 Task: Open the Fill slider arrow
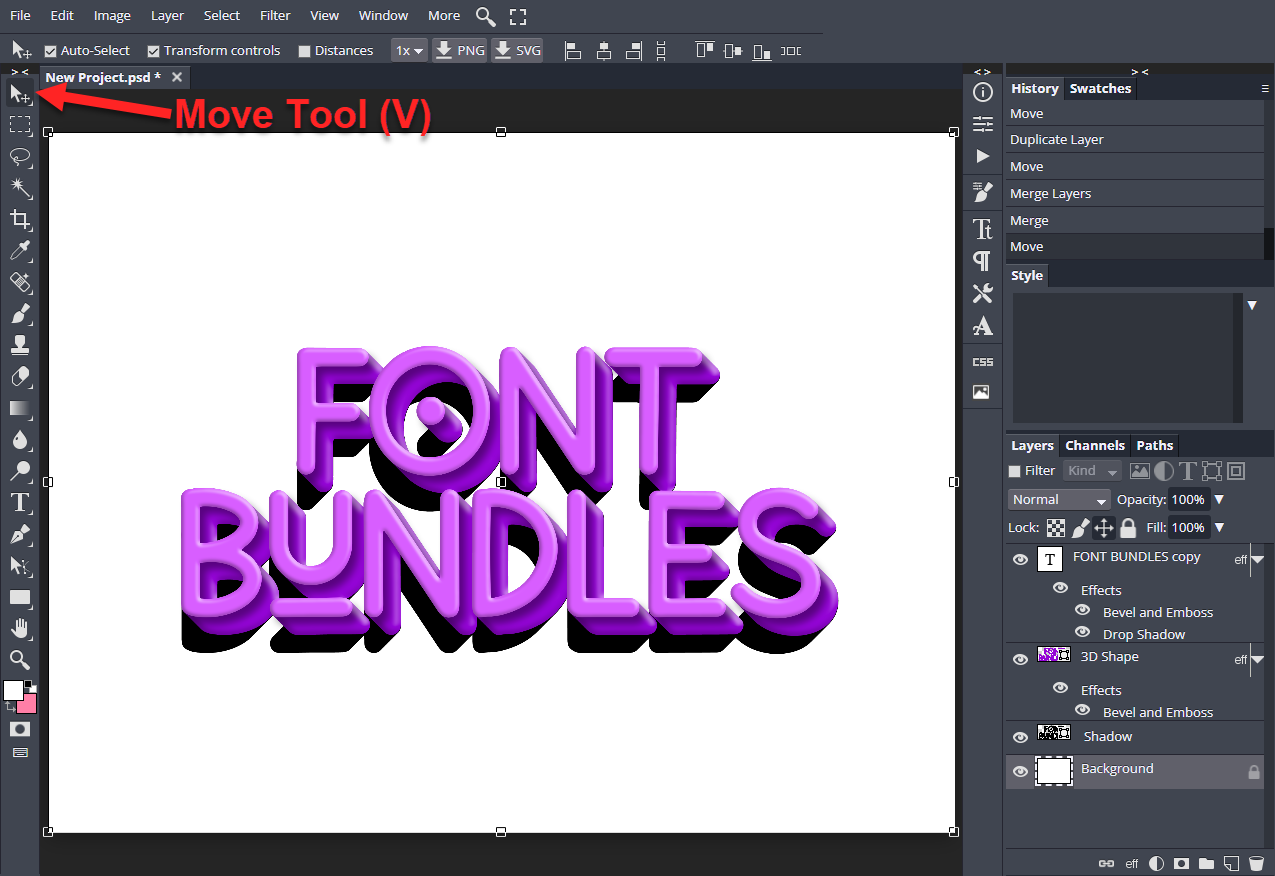tap(1219, 527)
